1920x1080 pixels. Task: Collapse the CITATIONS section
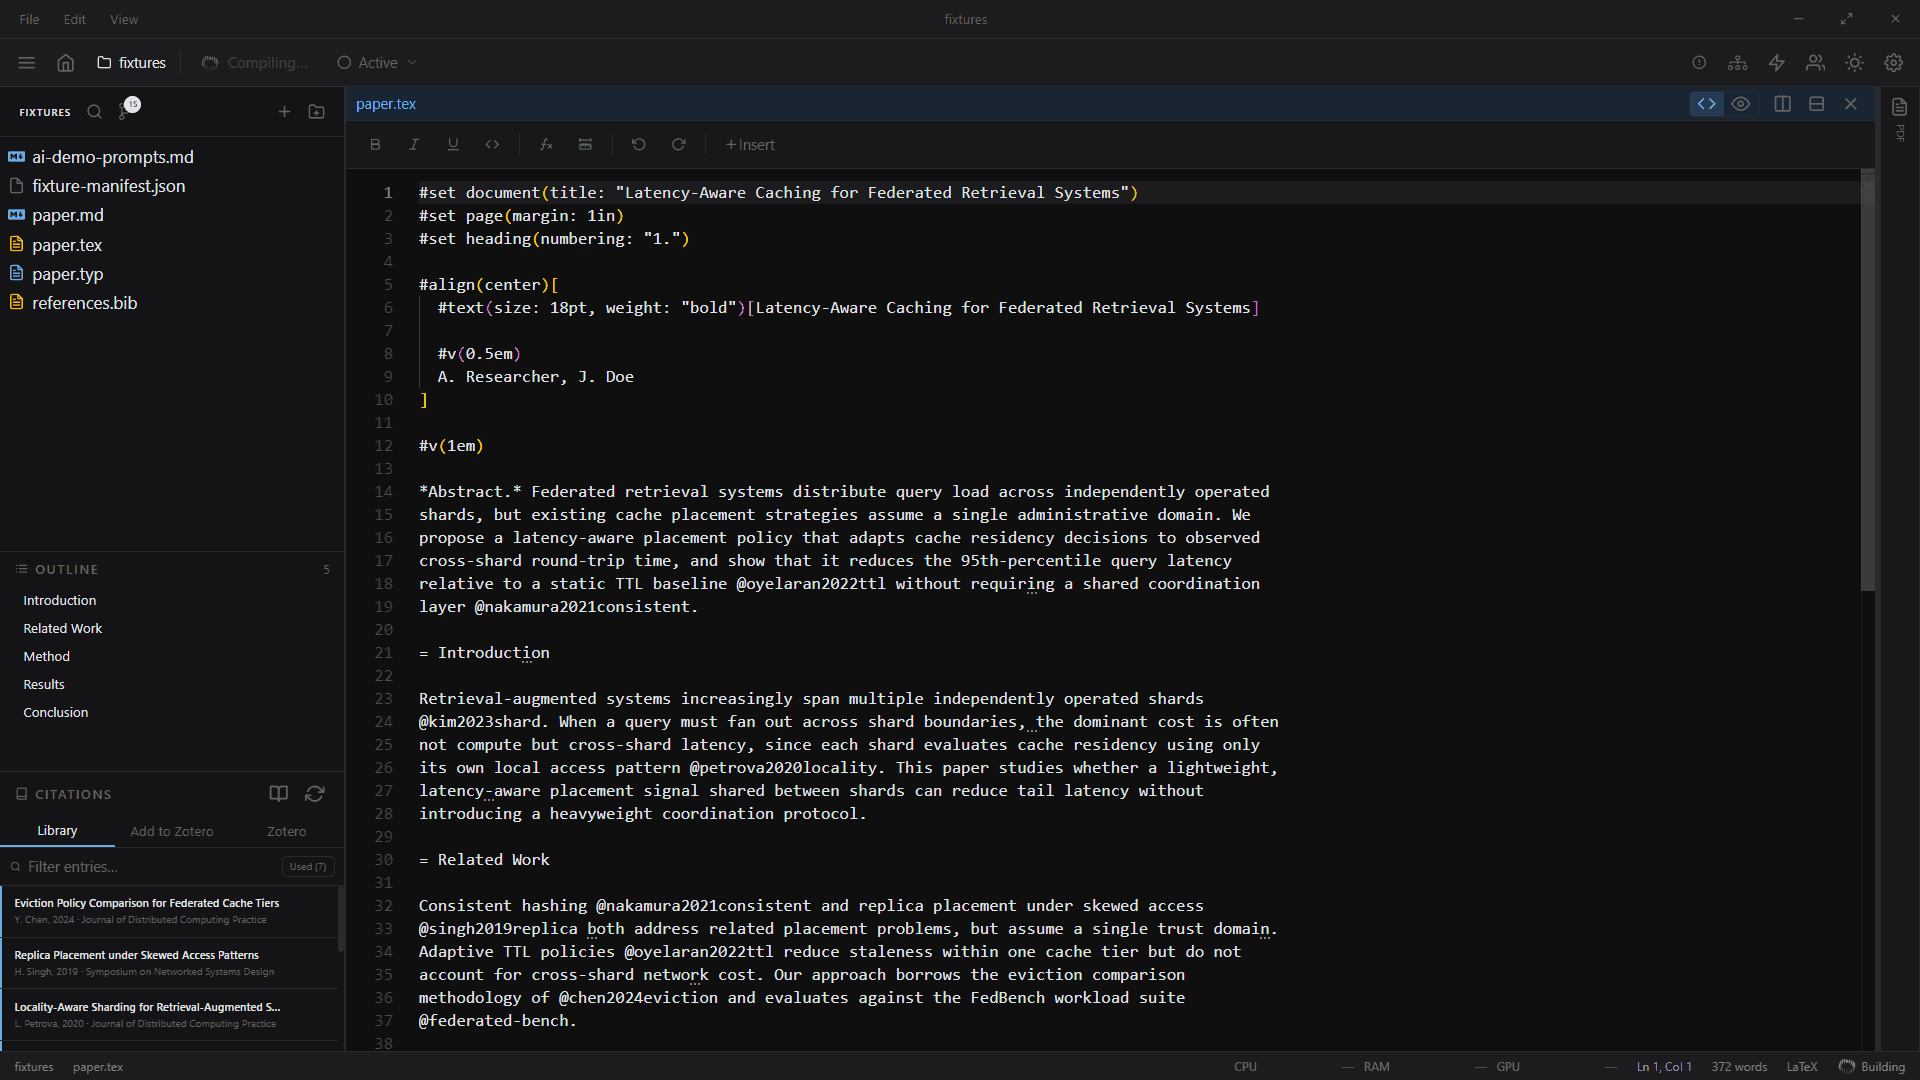tap(64, 794)
